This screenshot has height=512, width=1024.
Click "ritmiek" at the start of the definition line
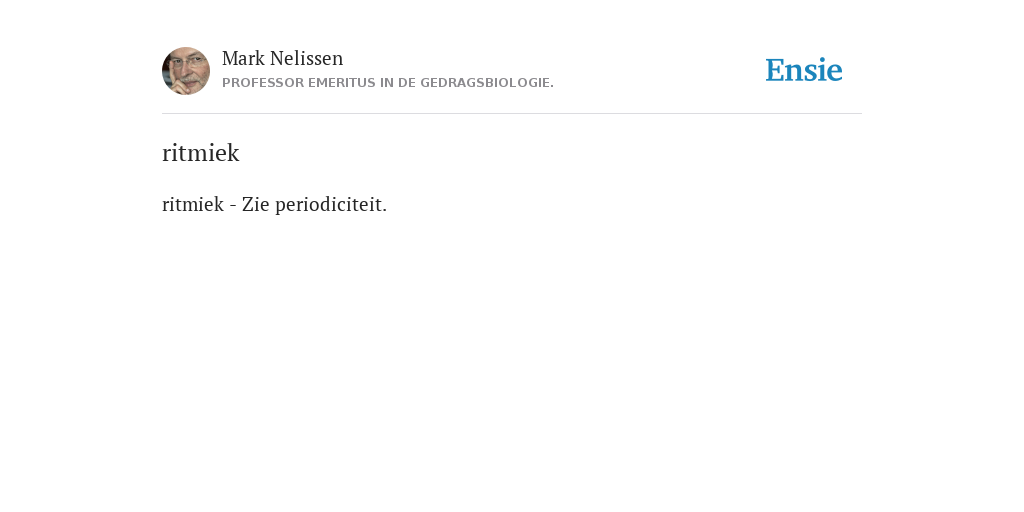[193, 204]
